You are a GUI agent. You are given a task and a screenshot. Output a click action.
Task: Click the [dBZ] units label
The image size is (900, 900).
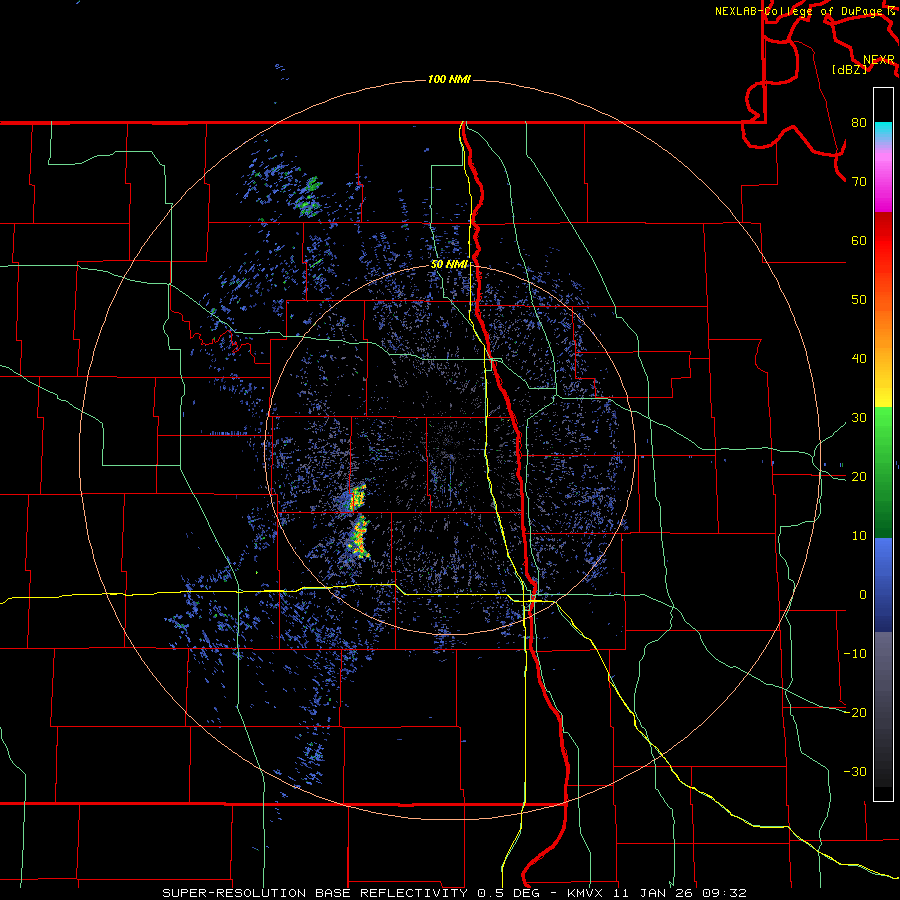pos(849,70)
